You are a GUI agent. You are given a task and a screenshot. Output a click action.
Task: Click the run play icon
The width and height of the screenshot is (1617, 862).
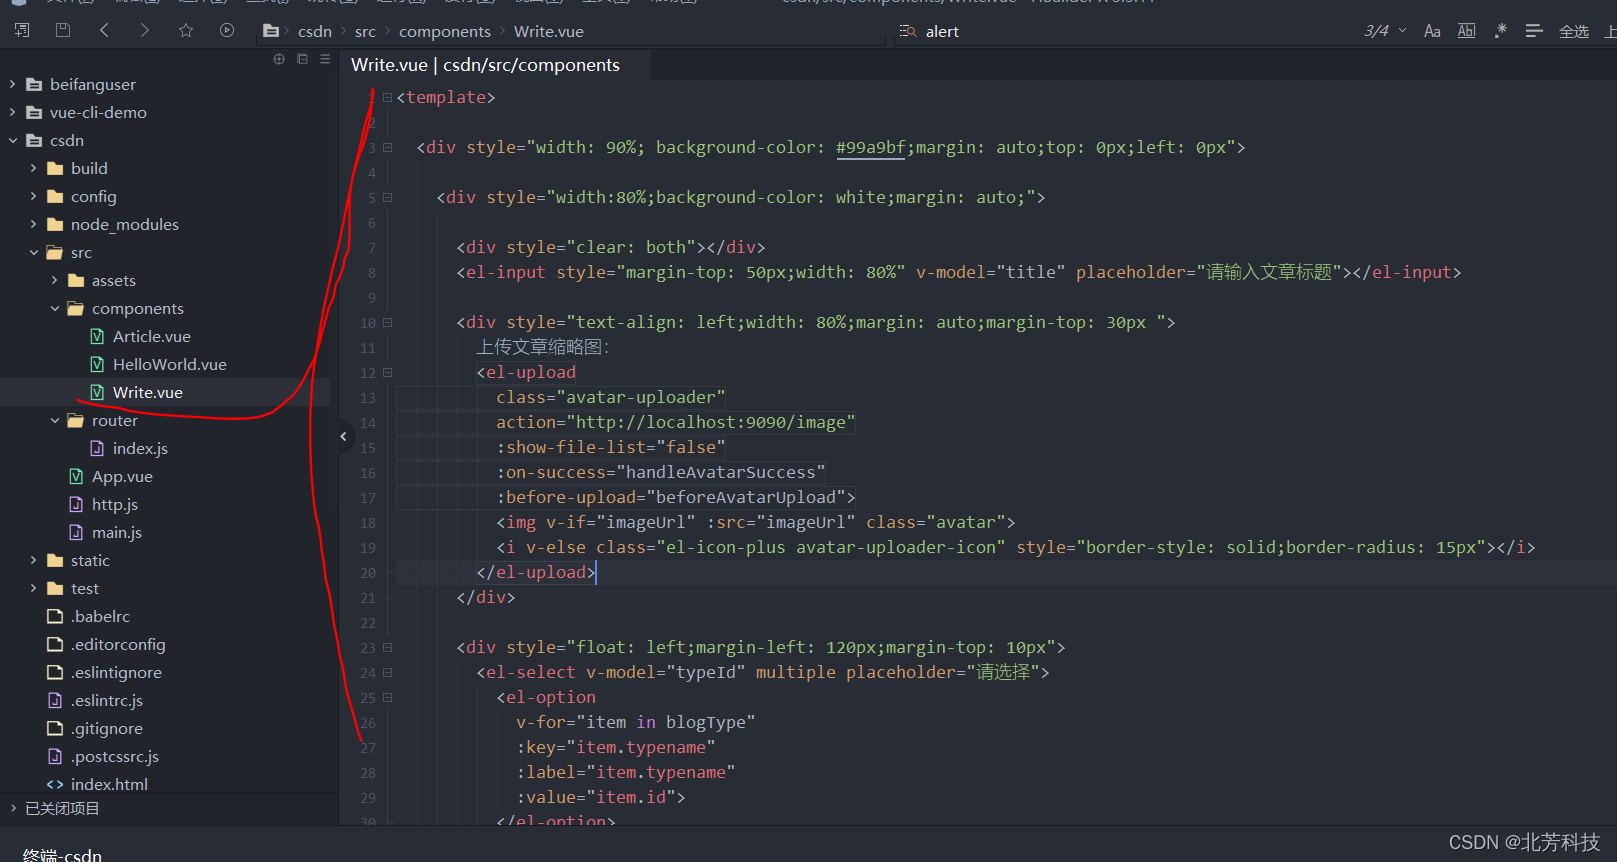pyautogui.click(x=227, y=31)
